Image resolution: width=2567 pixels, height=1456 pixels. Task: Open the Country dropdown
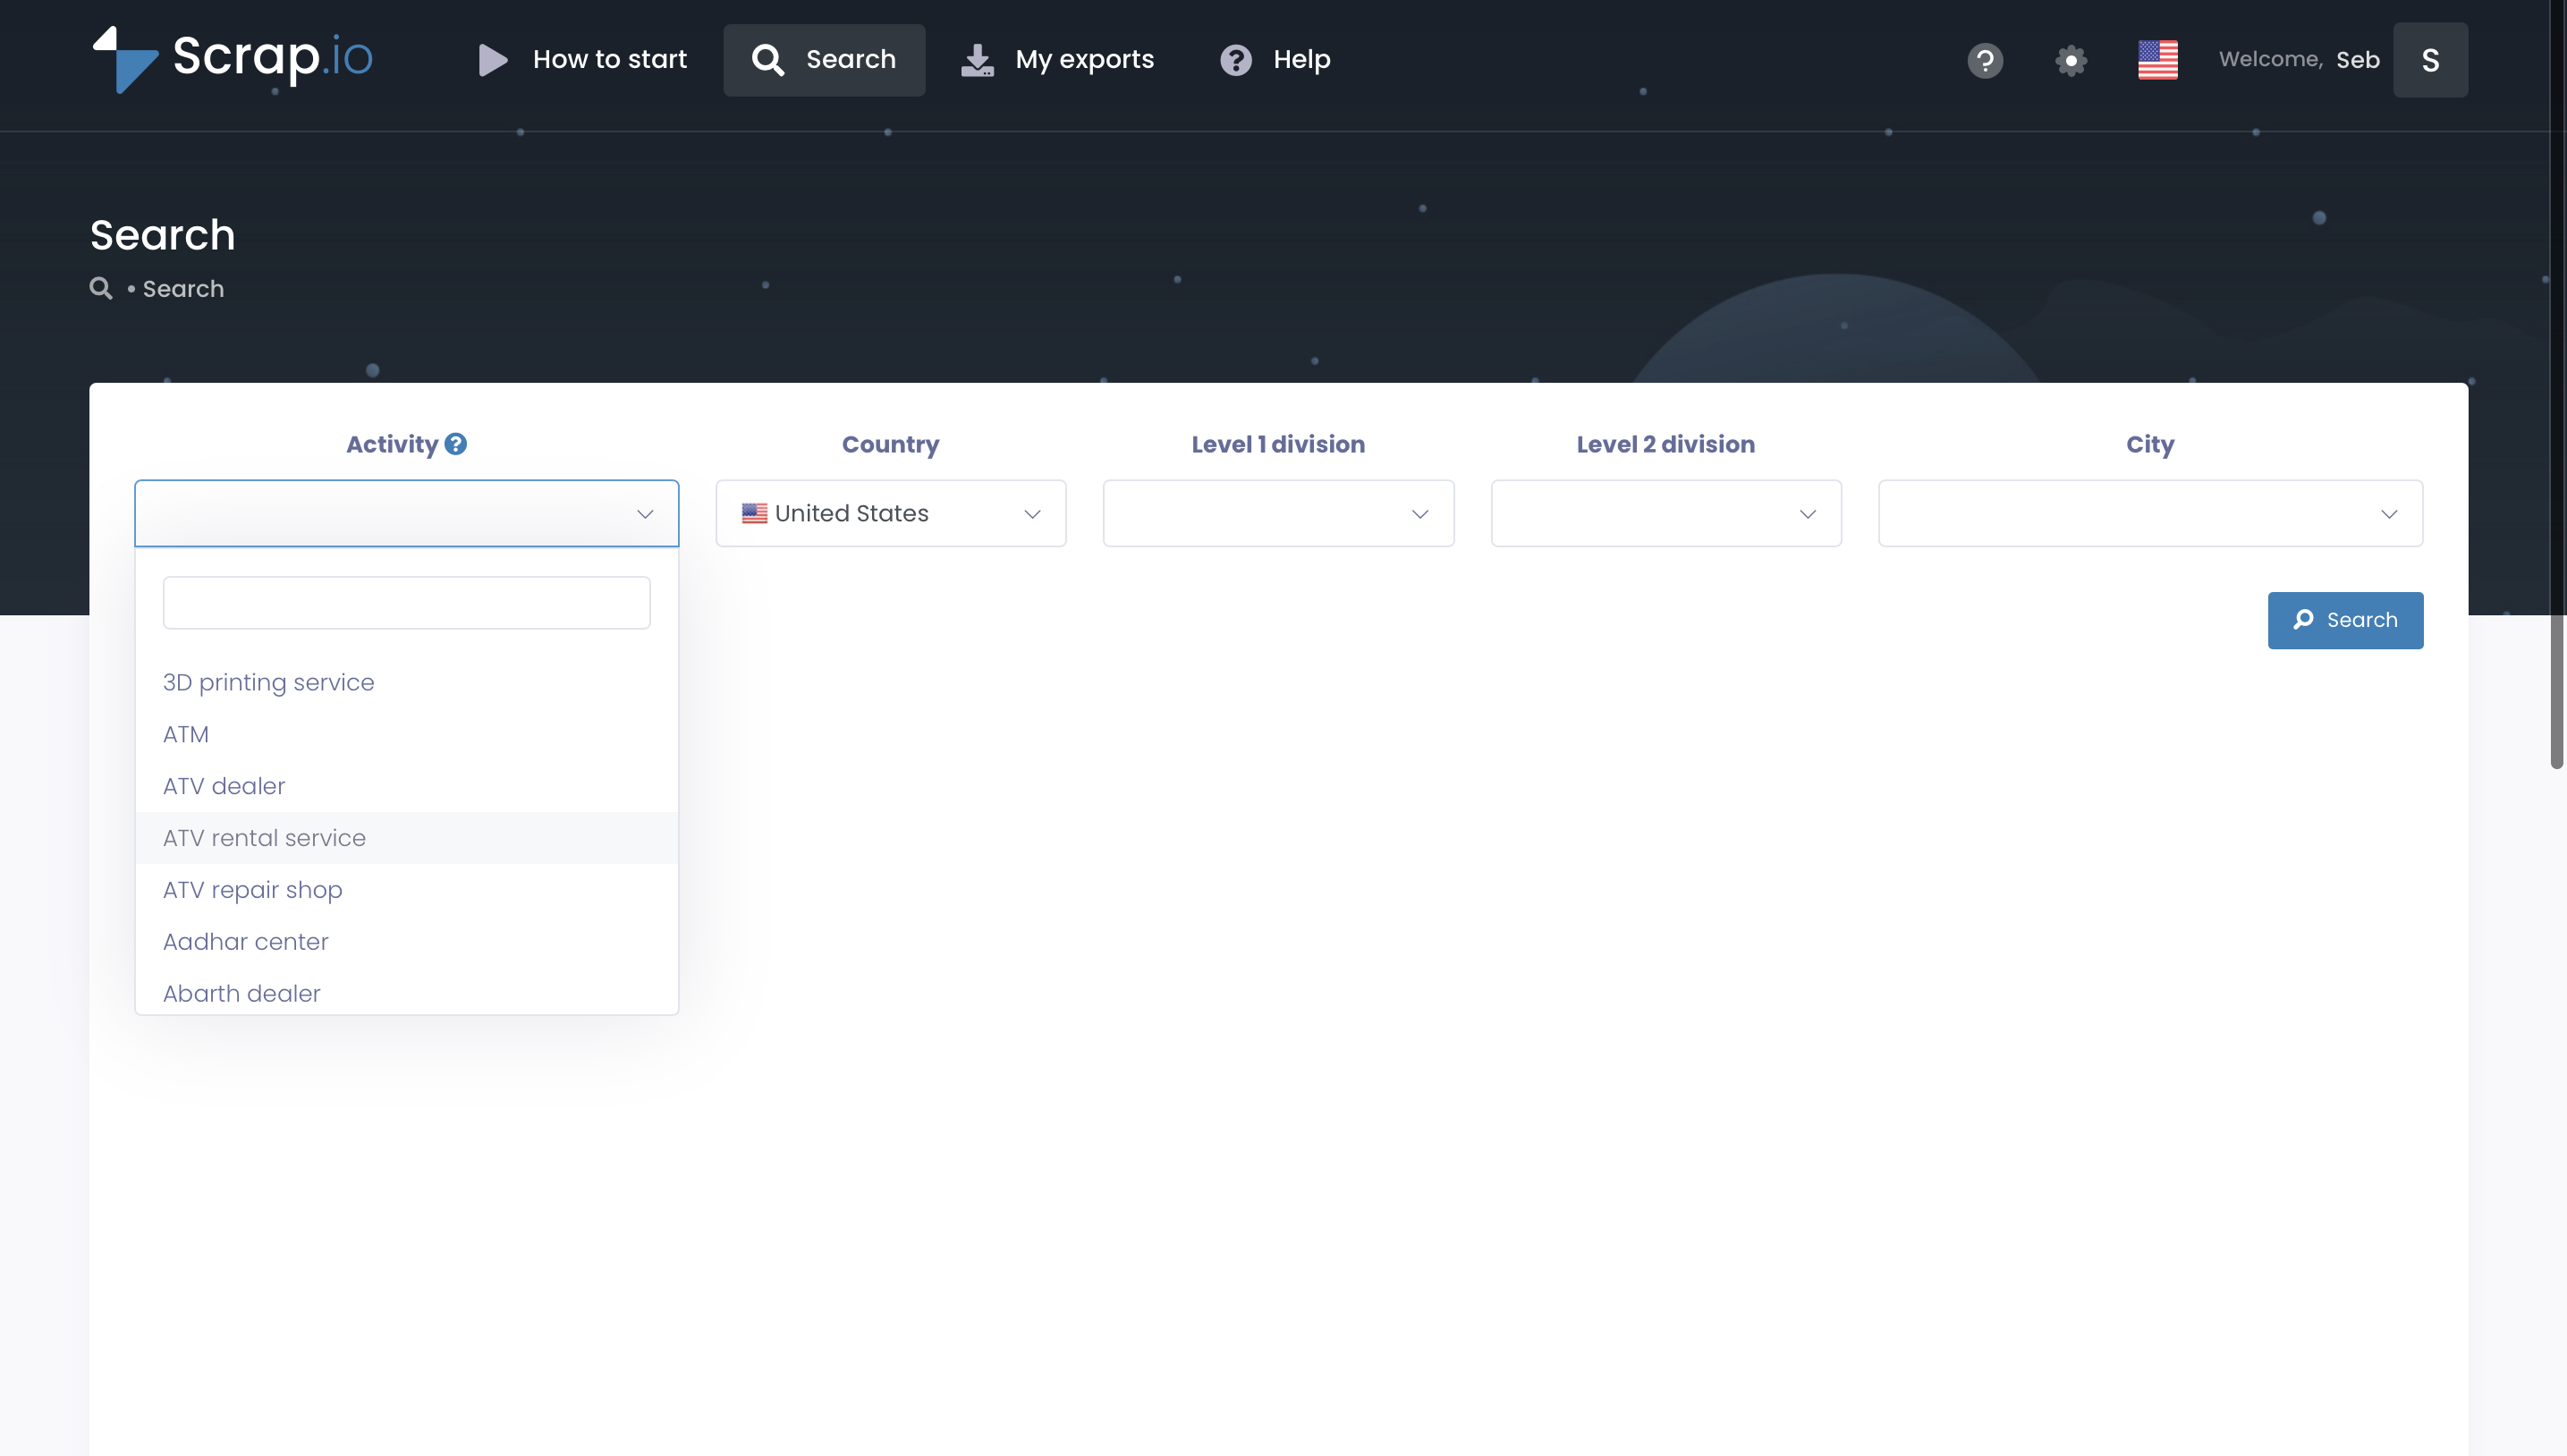pyautogui.click(x=890, y=513)
